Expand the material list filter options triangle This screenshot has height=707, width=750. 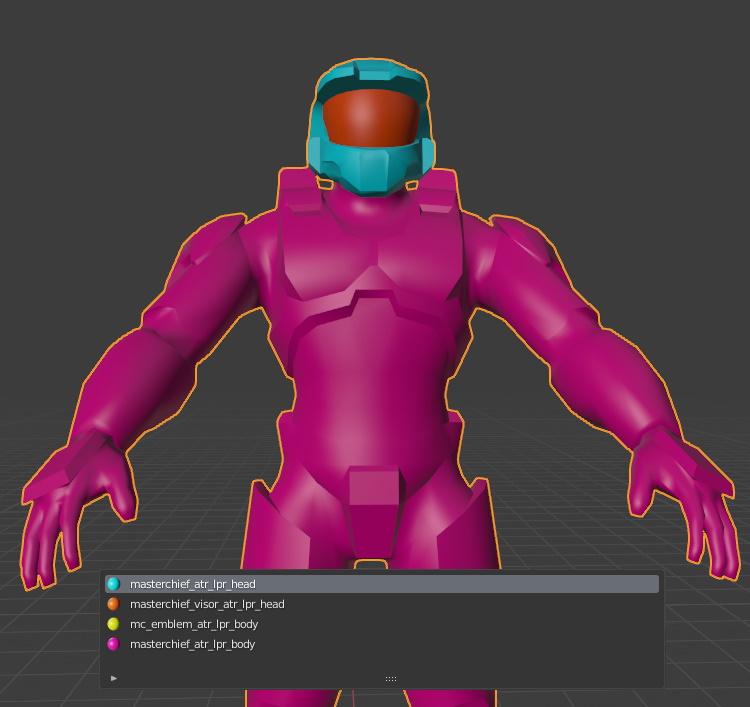coord(114,678)
